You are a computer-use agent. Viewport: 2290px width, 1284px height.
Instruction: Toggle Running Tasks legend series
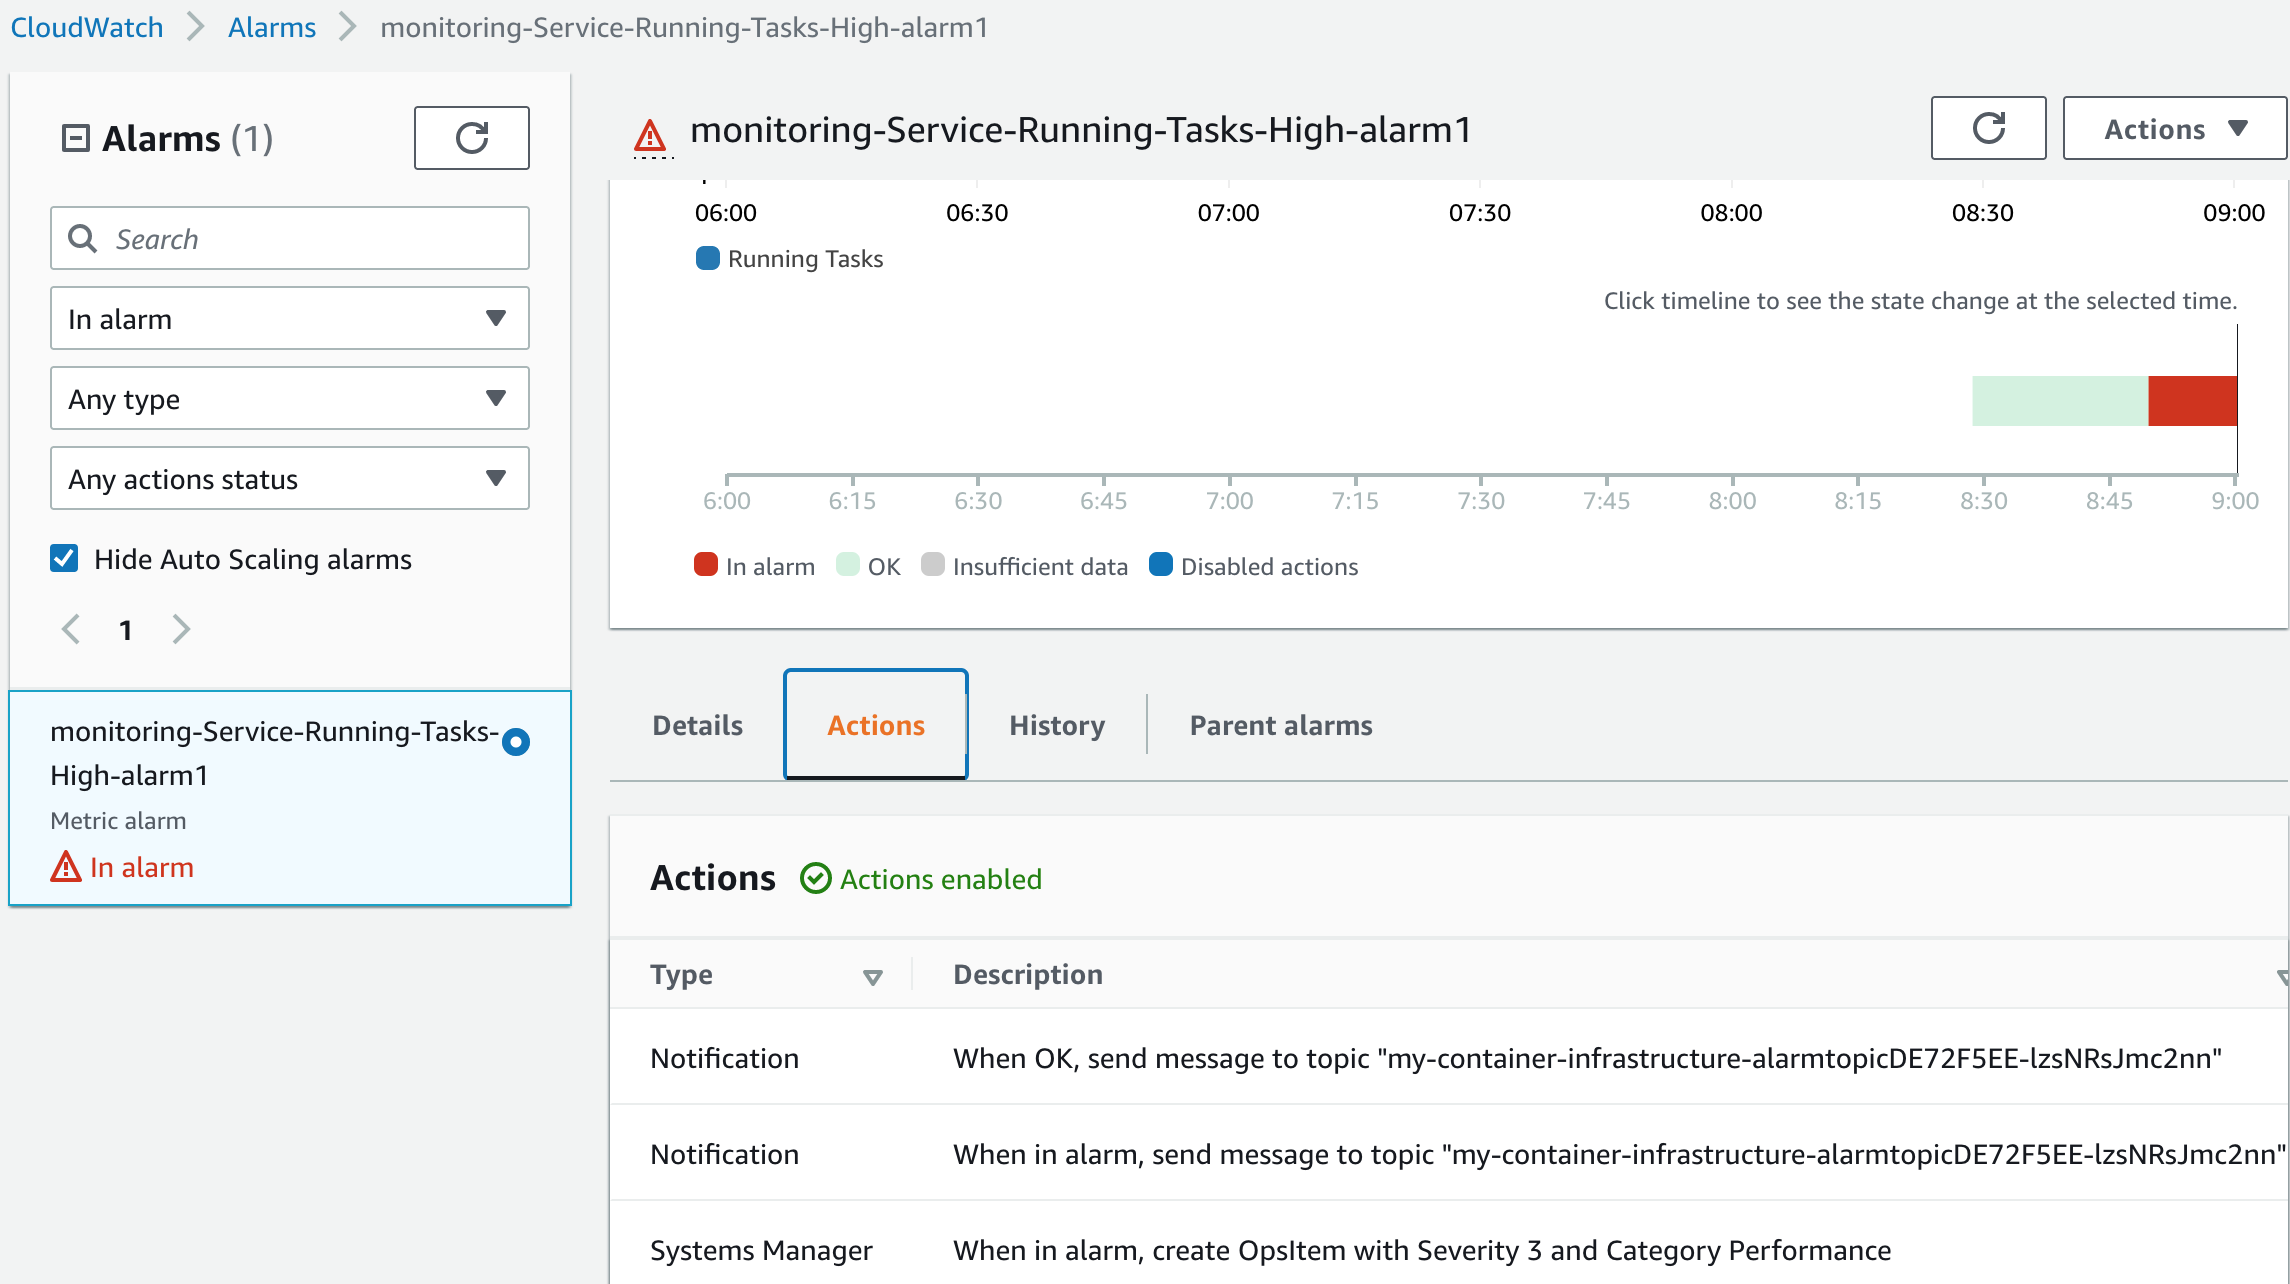point(707,259)
